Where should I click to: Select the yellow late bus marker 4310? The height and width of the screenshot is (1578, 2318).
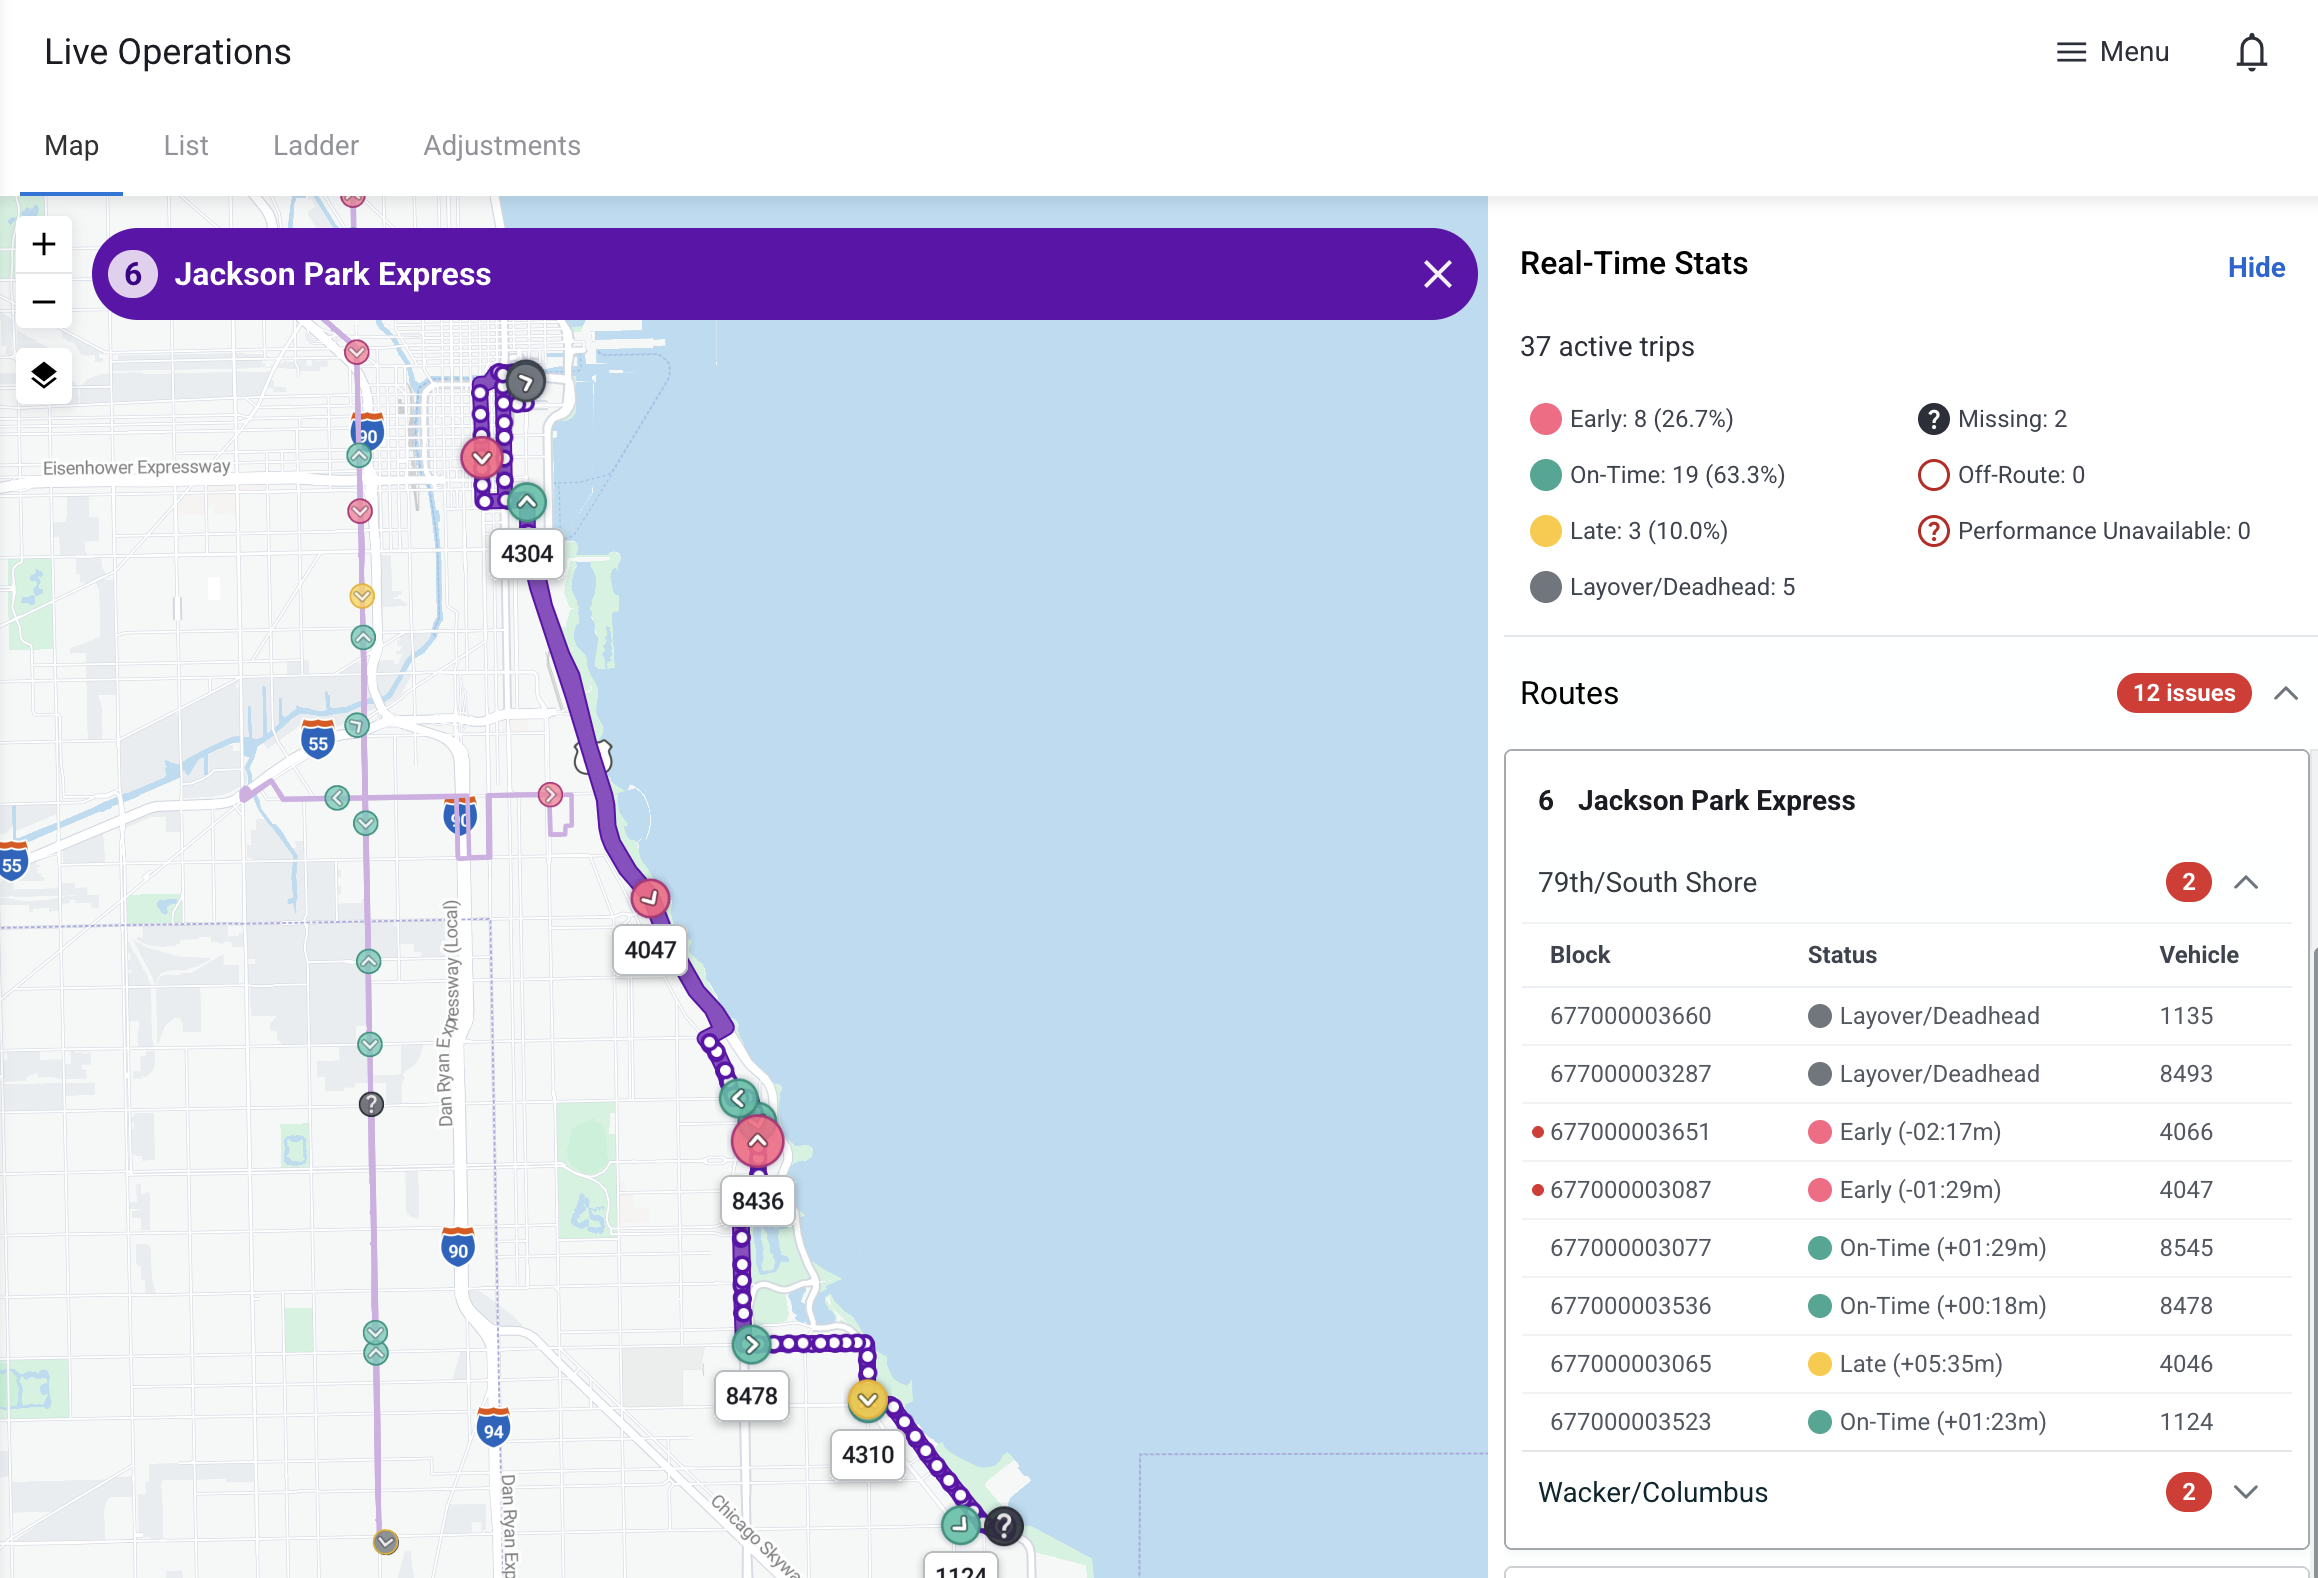point(867,1400)
